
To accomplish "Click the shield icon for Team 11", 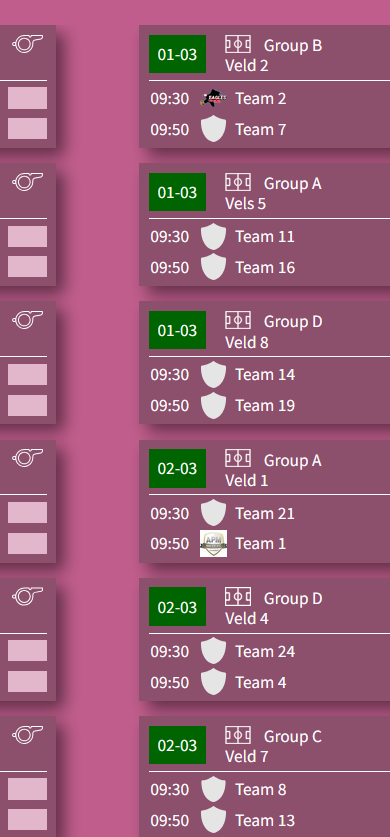I will click(213, 236).
